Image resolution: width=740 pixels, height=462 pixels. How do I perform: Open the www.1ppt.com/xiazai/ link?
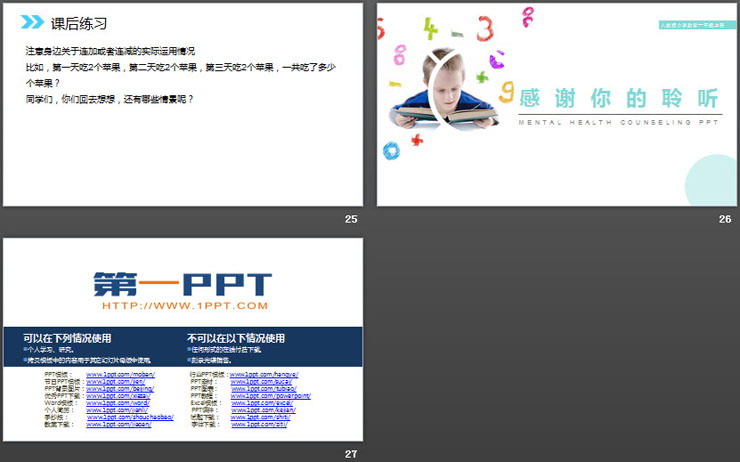pyautogui.click(x=118, y=396)
